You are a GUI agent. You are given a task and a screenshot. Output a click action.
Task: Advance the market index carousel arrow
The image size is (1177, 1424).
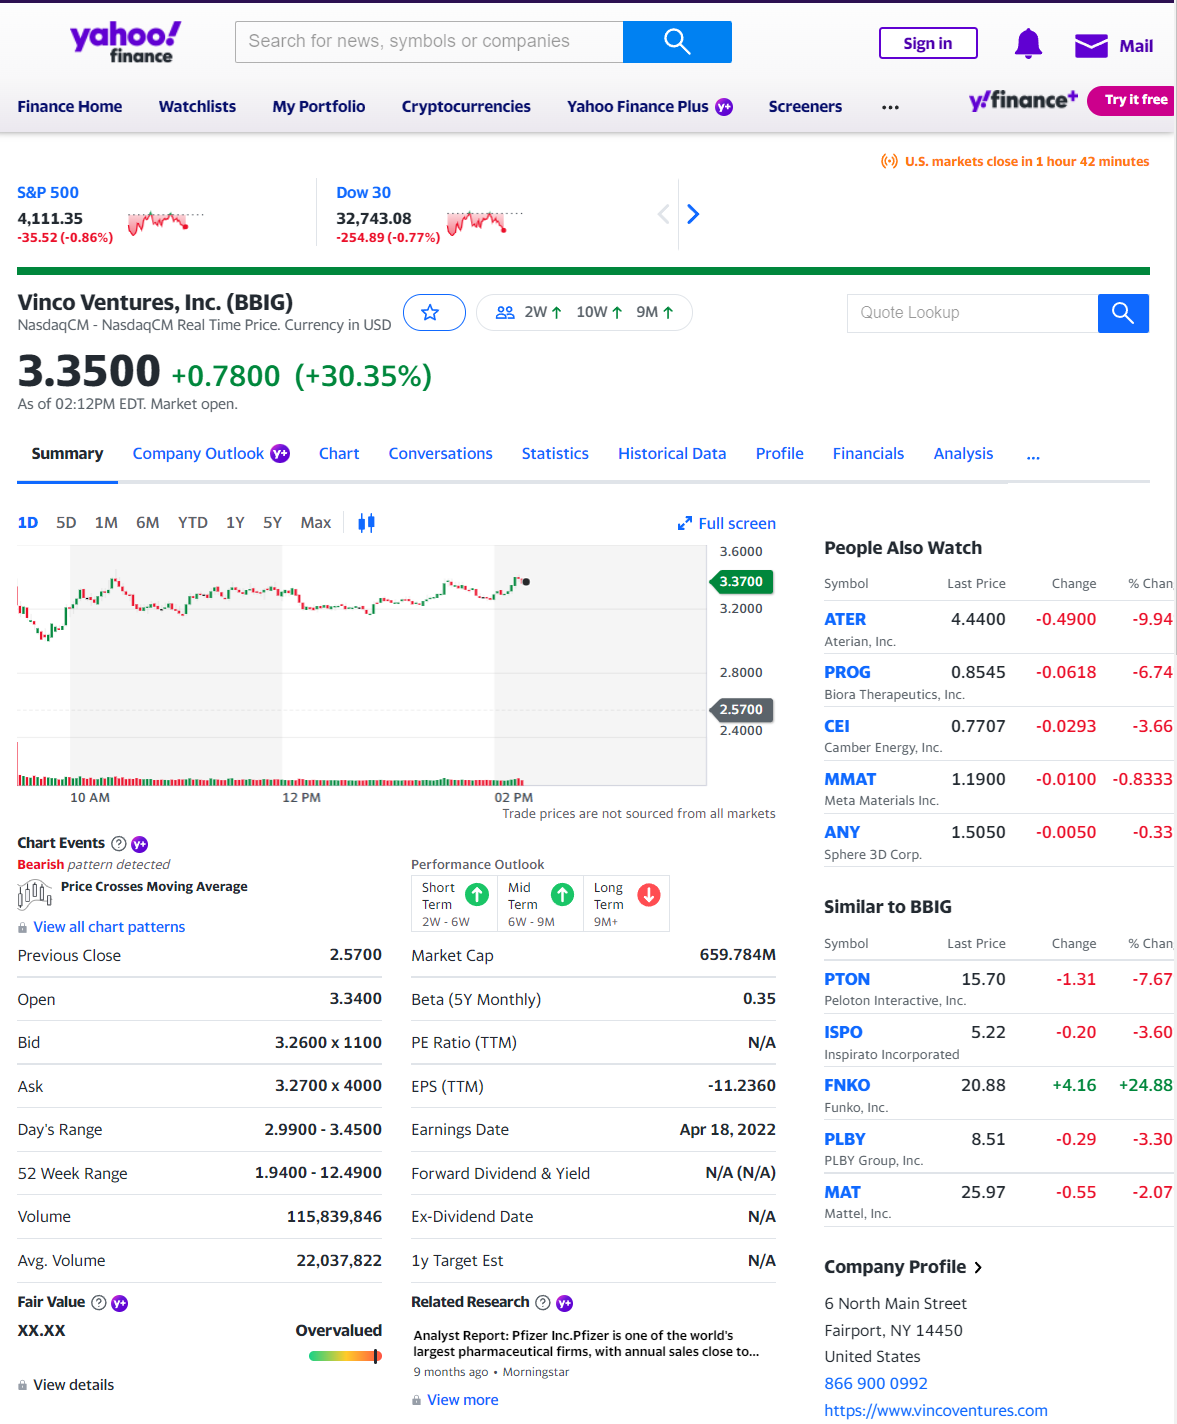pos(693,213)
